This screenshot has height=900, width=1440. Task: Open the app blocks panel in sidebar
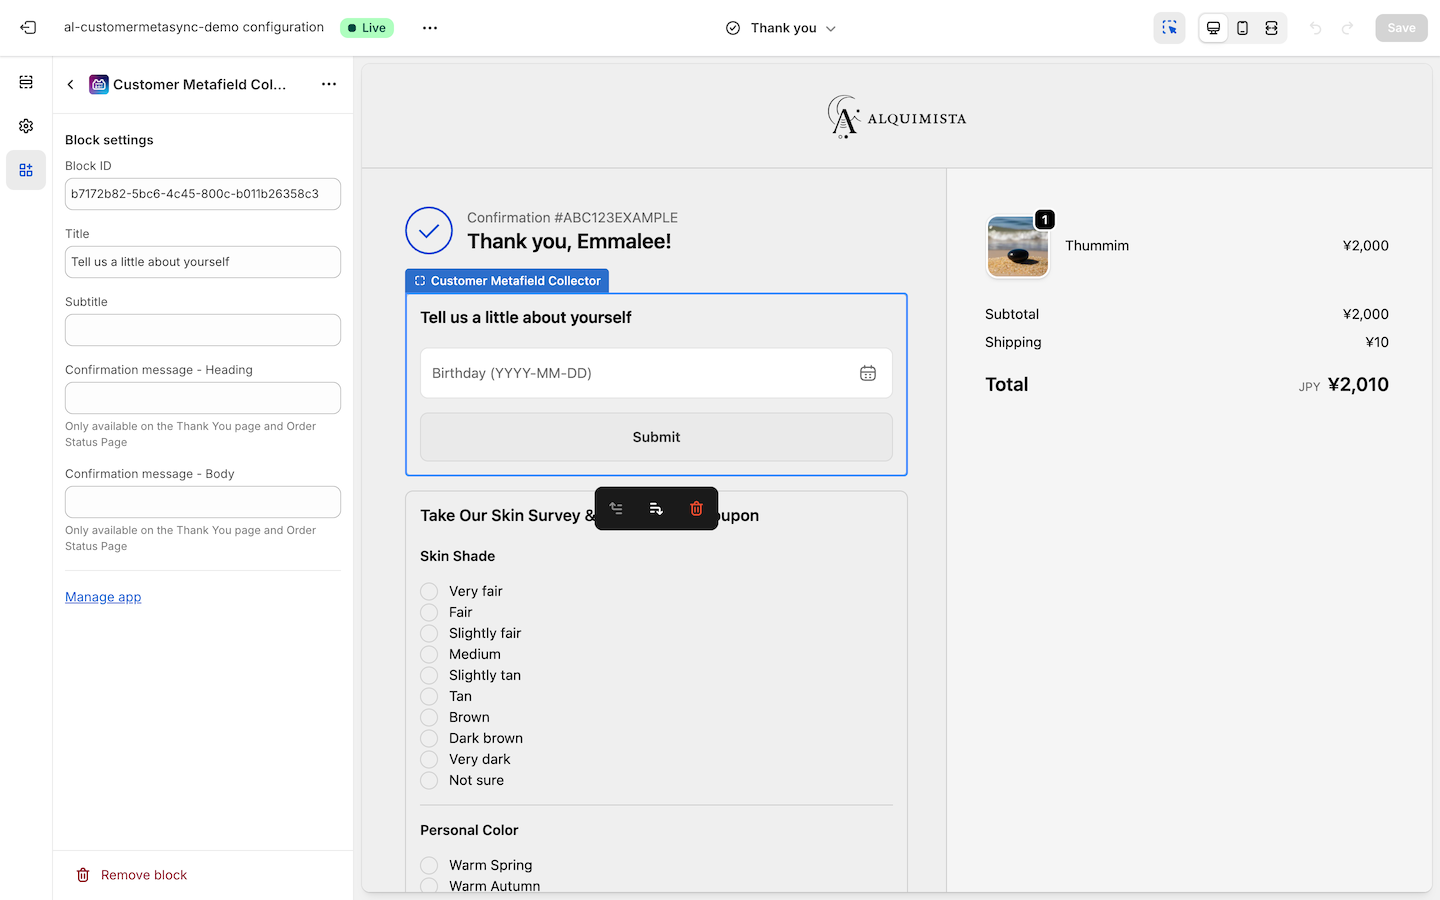(26, 169)
